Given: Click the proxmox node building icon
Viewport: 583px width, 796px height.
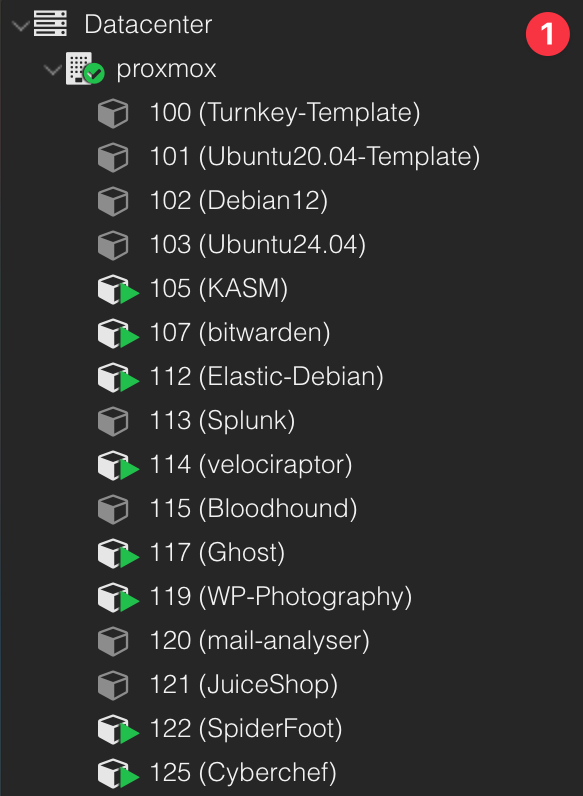Looking at the screenshot, I should [x=84, y=69].
